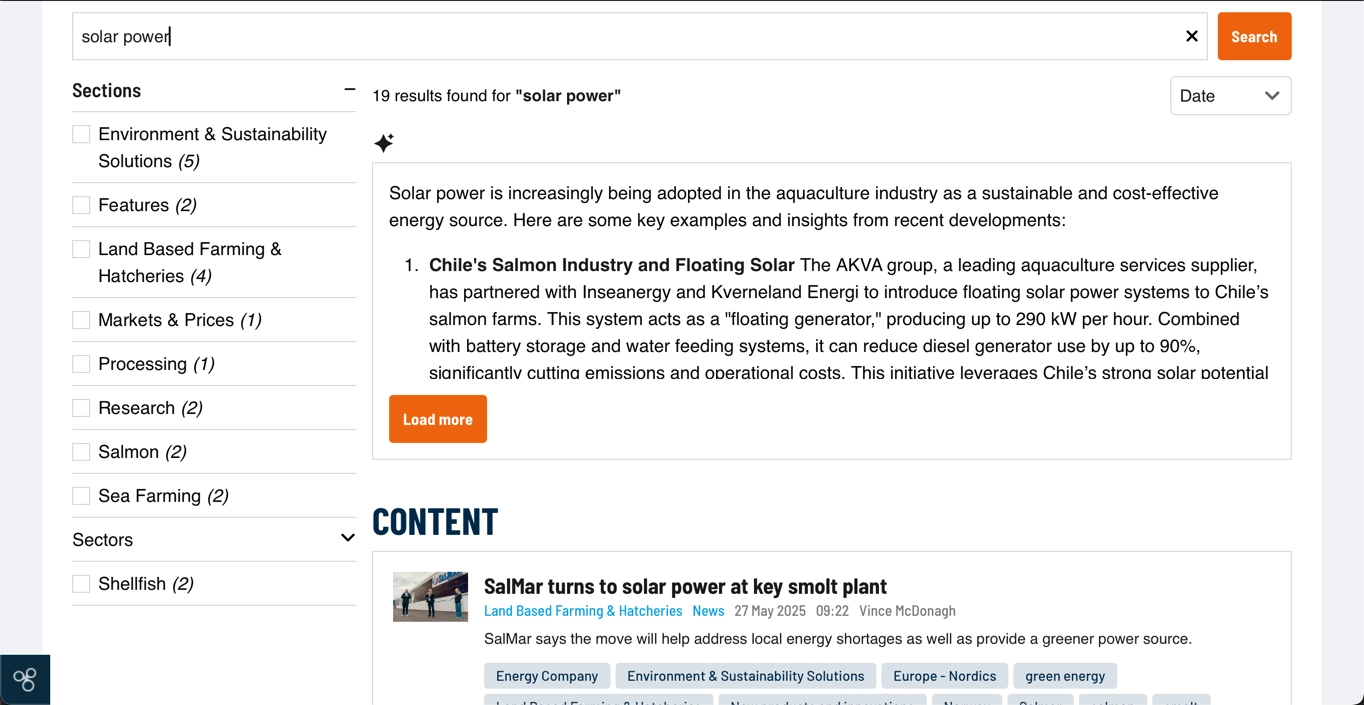The width and height of the screenshot is (1364, 705).
Task: Toggle the Research filter checkbox
Action: (81, 408)
